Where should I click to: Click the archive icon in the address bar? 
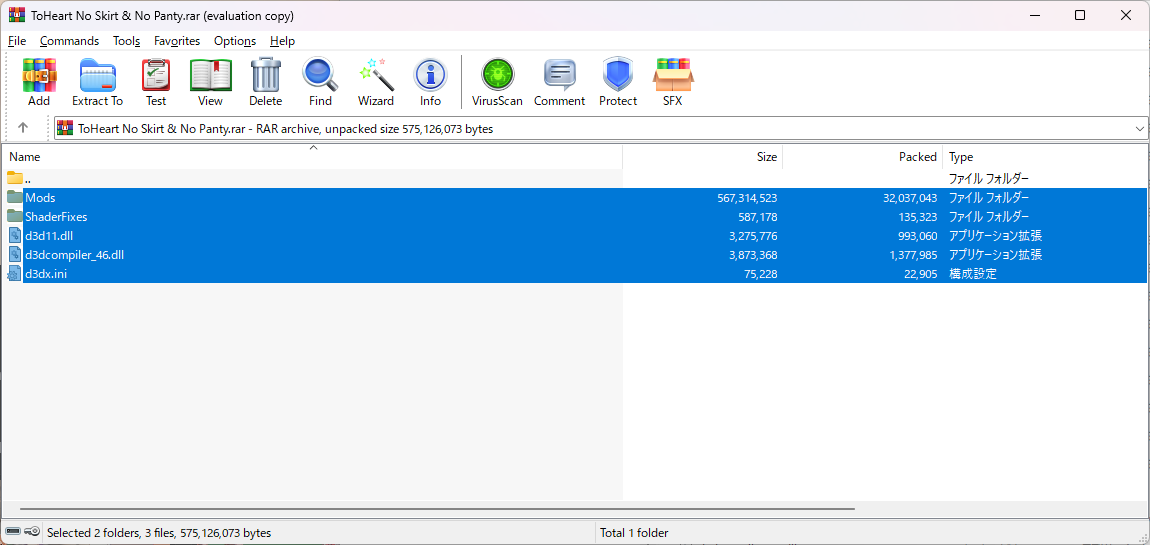(65, 128)
